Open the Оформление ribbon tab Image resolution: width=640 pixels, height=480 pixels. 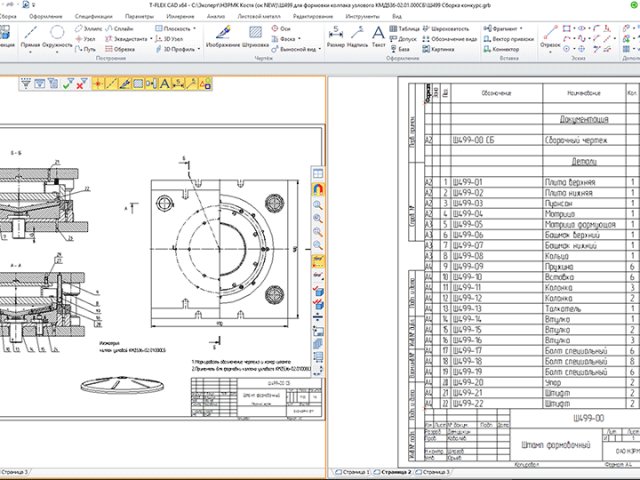pyautogui.click(x=46, y=16)
